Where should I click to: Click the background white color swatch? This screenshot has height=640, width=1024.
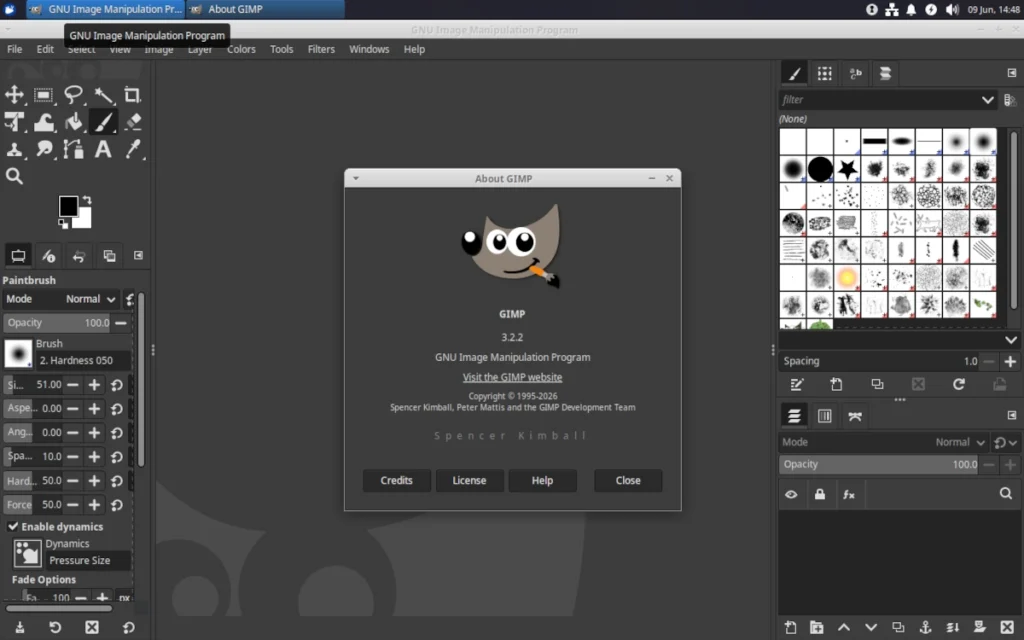point(85,221)
